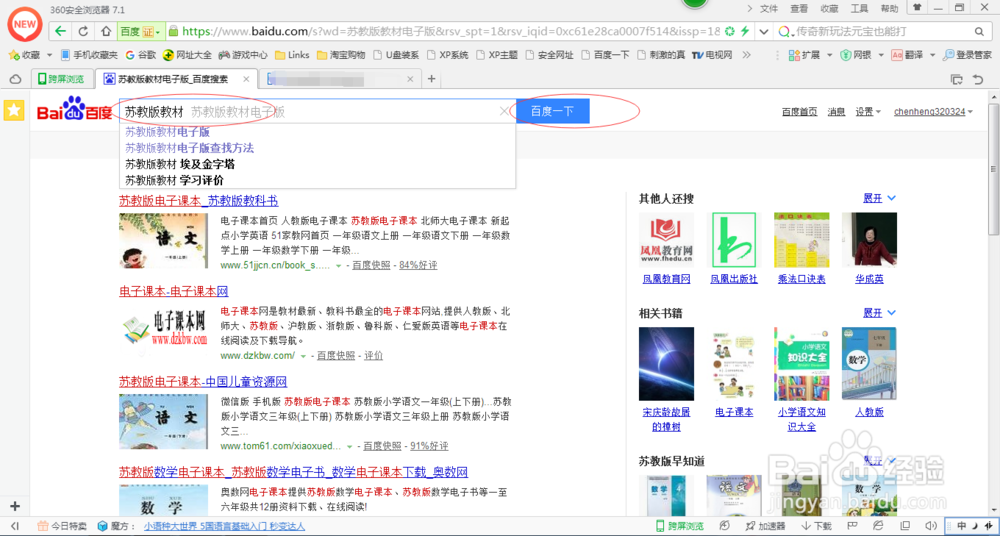Open 乘法口诀表 thumbnail image

(802, 240)
